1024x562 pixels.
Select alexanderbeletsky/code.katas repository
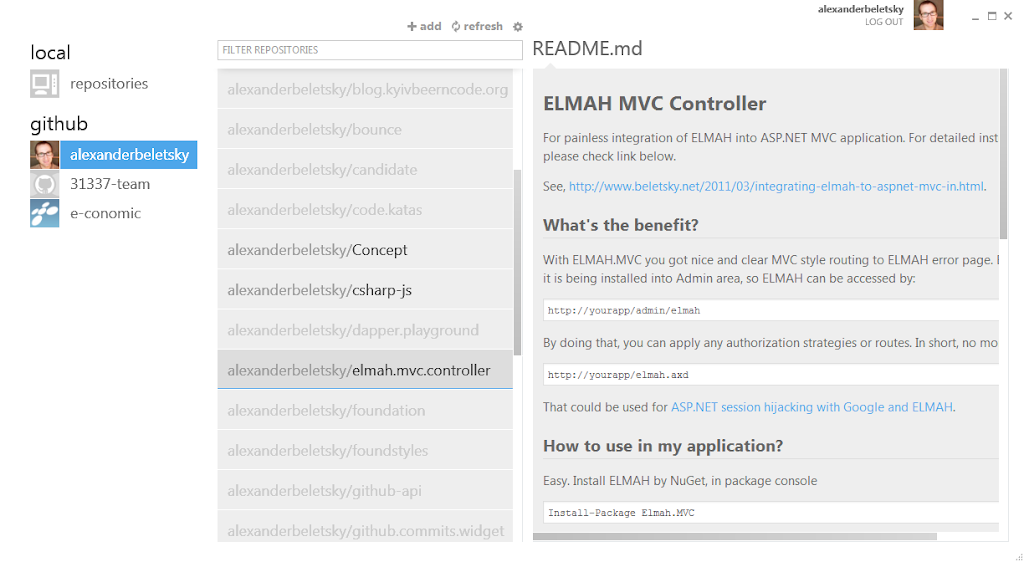point(365,210)
